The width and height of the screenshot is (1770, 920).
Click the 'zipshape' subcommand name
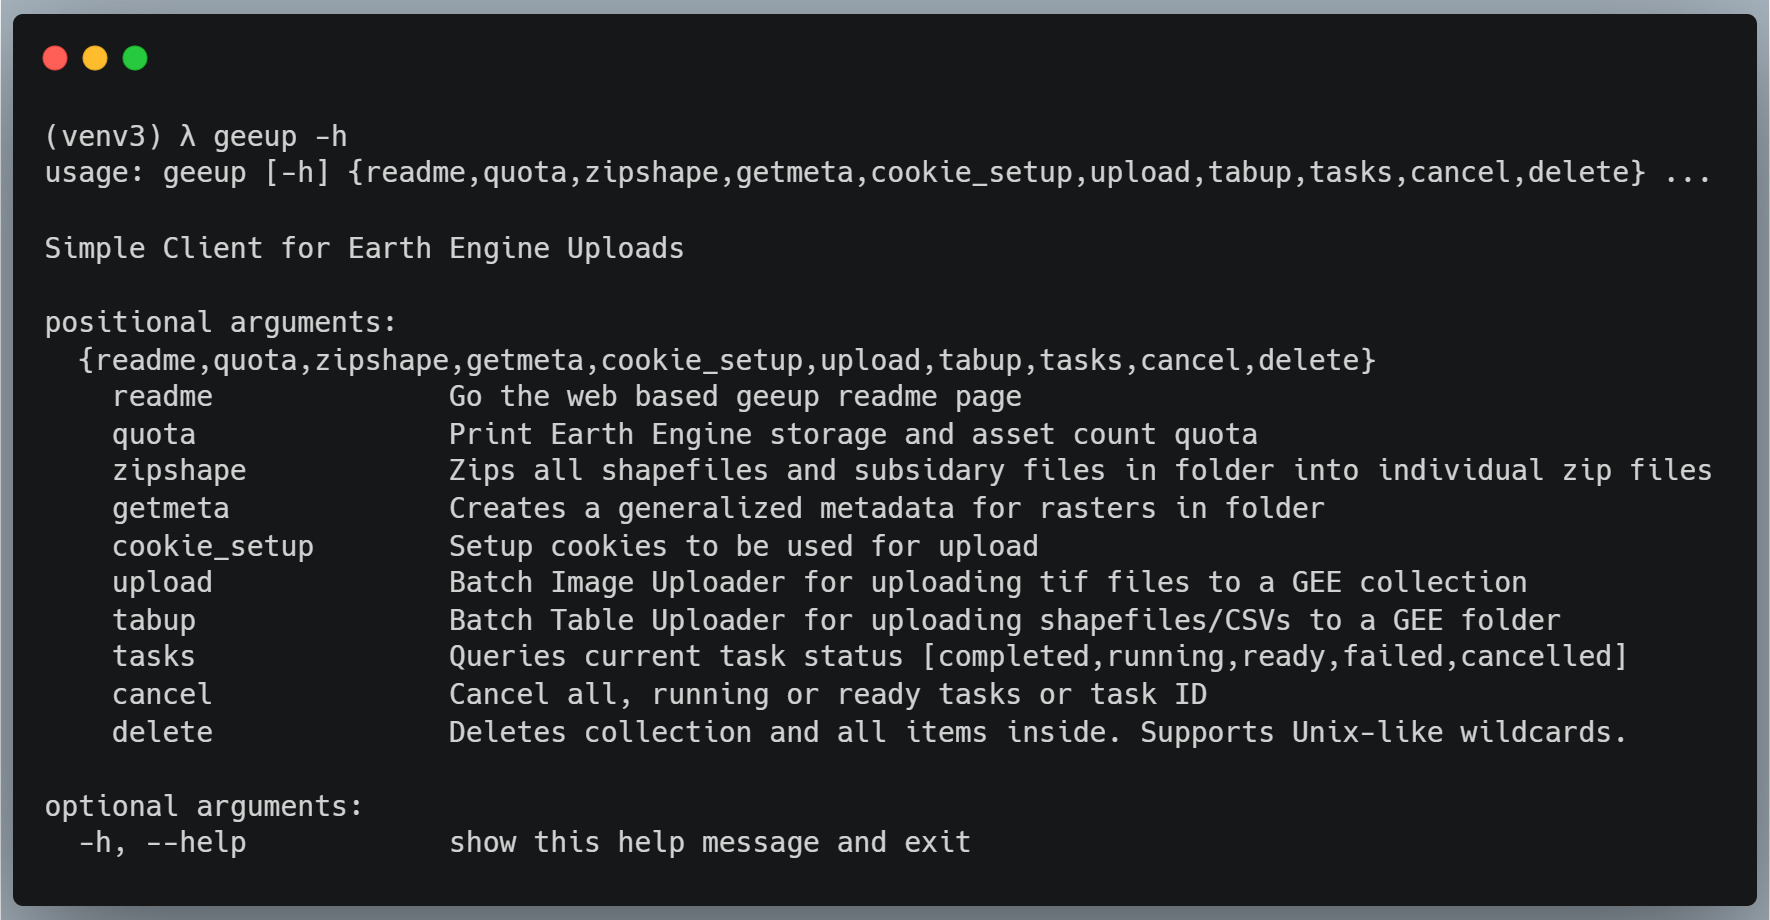(x=179, y=471)
